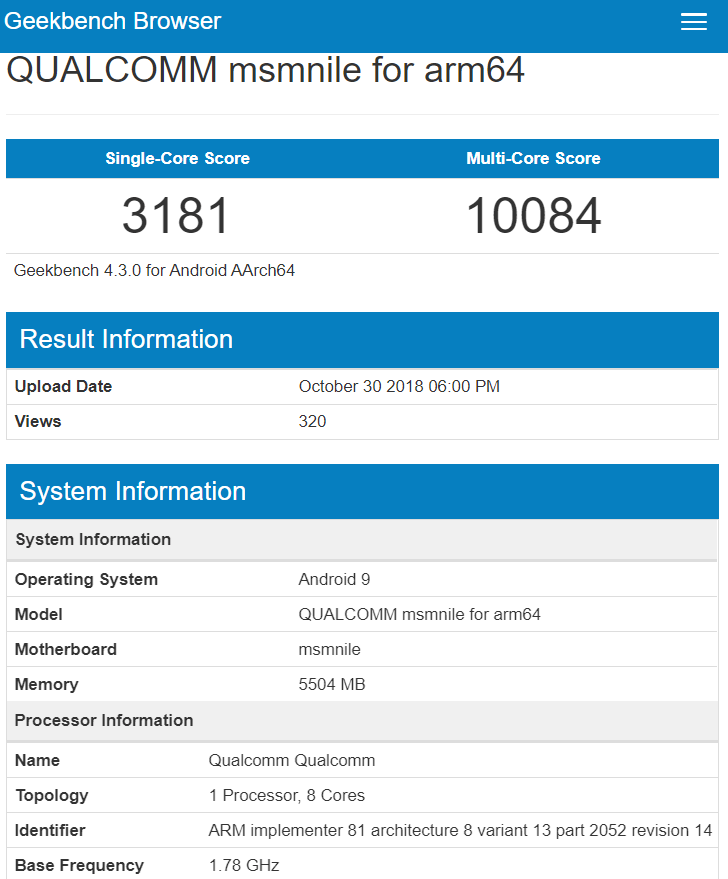Click the processor Name label
The width and height of the screenshot is (728, 879).
coord(37,760)
